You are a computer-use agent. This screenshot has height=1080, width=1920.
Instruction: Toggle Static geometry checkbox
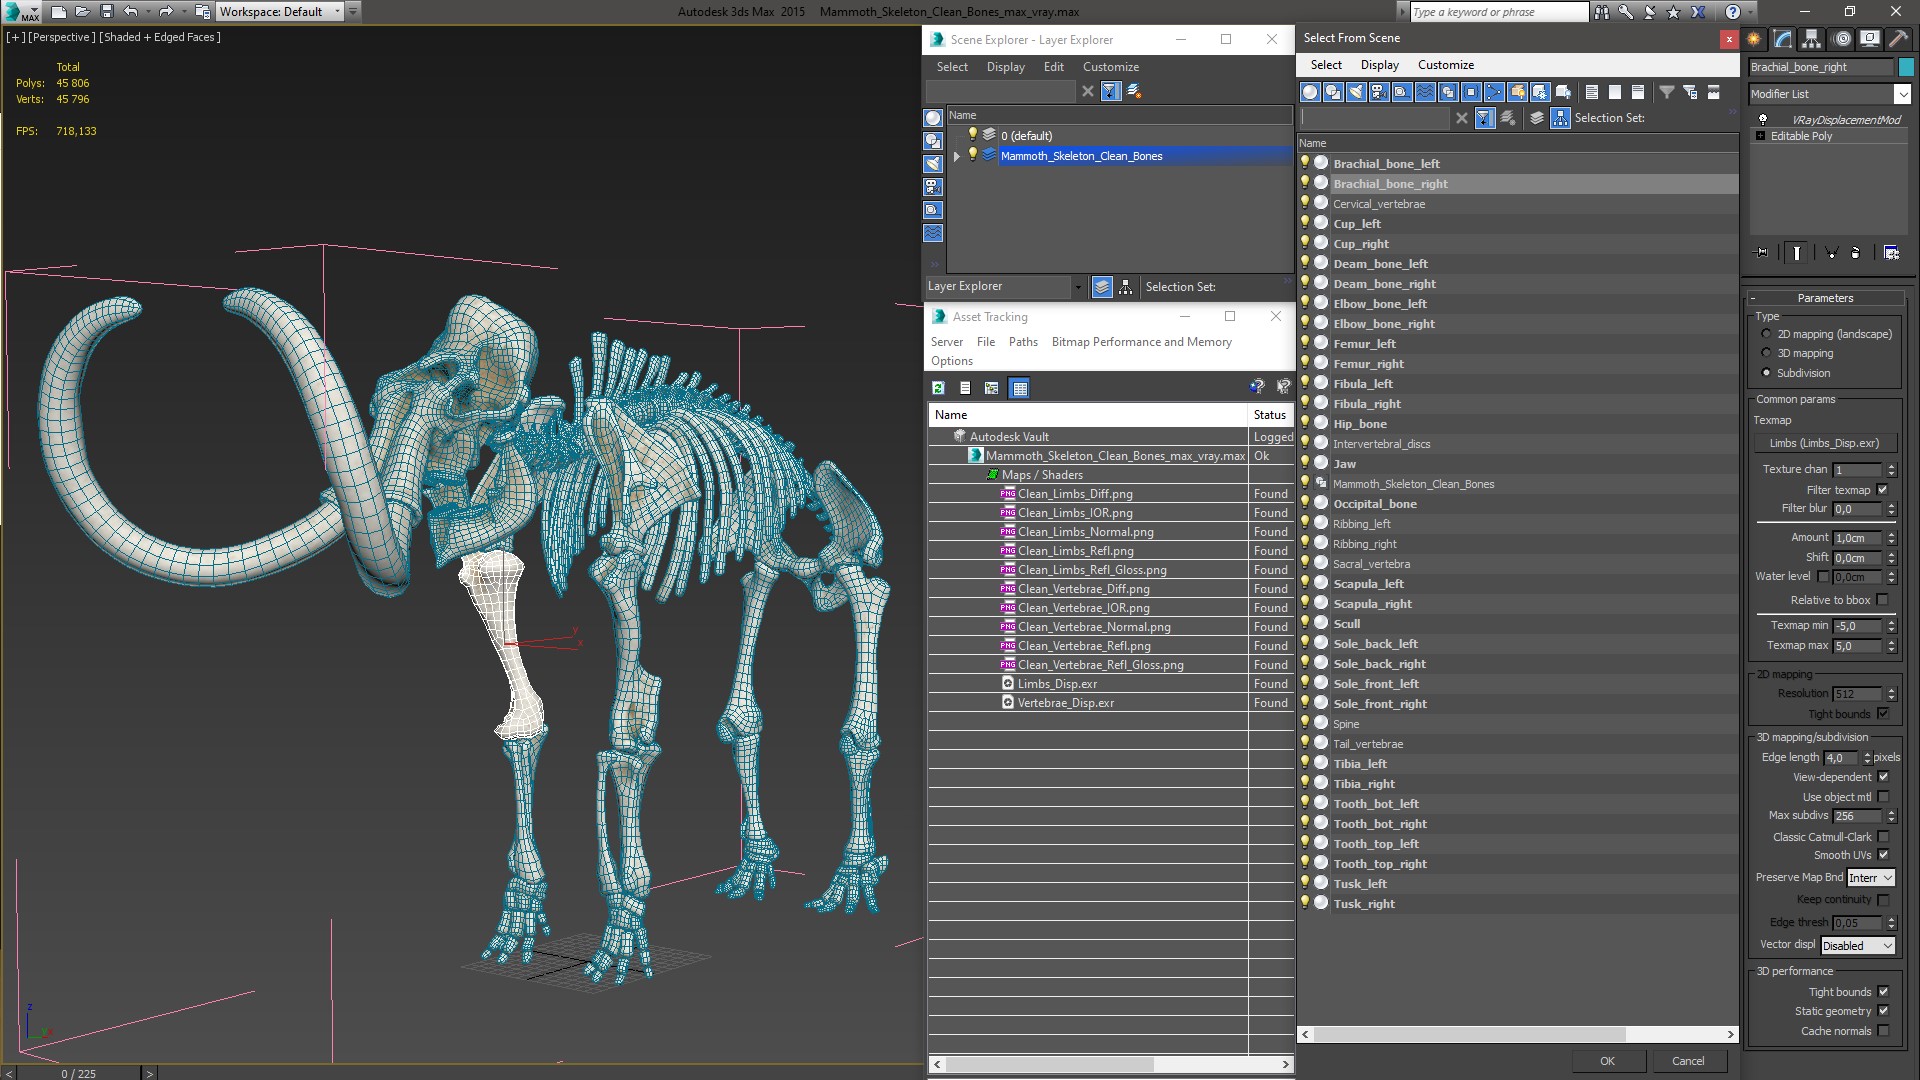point(1883,1011)
